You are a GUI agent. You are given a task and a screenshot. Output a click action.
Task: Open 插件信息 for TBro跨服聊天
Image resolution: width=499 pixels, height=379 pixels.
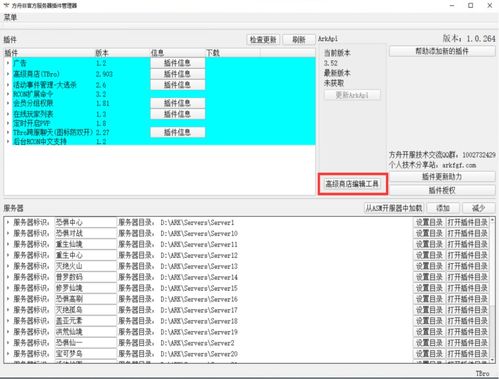177,133
